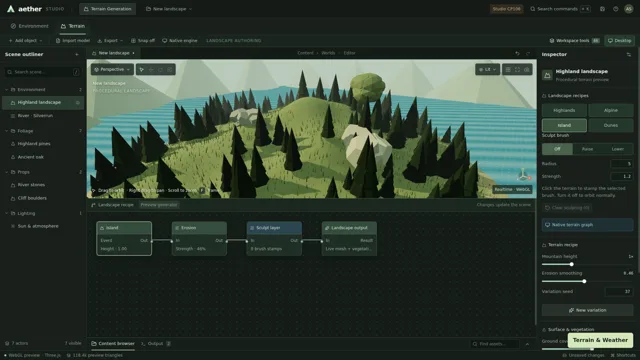The height and width of the screenshot is (360, 640).
Task: Click the sculpt brush Radius value field
Action: [621, 164]
